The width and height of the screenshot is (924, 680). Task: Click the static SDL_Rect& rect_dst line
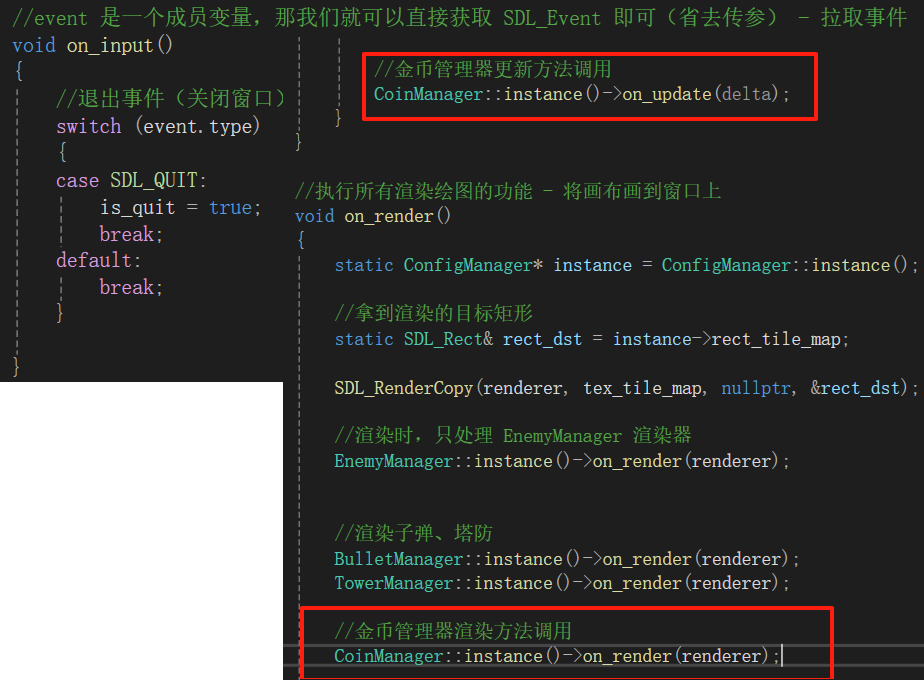pos(592,339)
